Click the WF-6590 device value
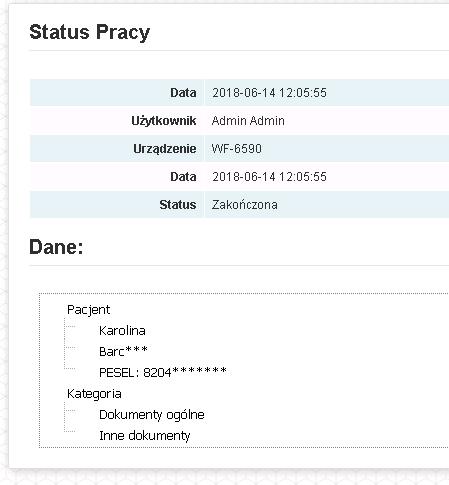449x485 pixels. pos(236,149)
